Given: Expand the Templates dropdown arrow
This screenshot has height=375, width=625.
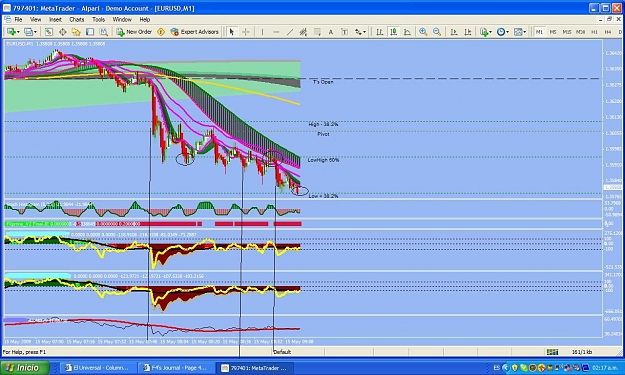Looking at the screenshot, I should pos(525,32).
